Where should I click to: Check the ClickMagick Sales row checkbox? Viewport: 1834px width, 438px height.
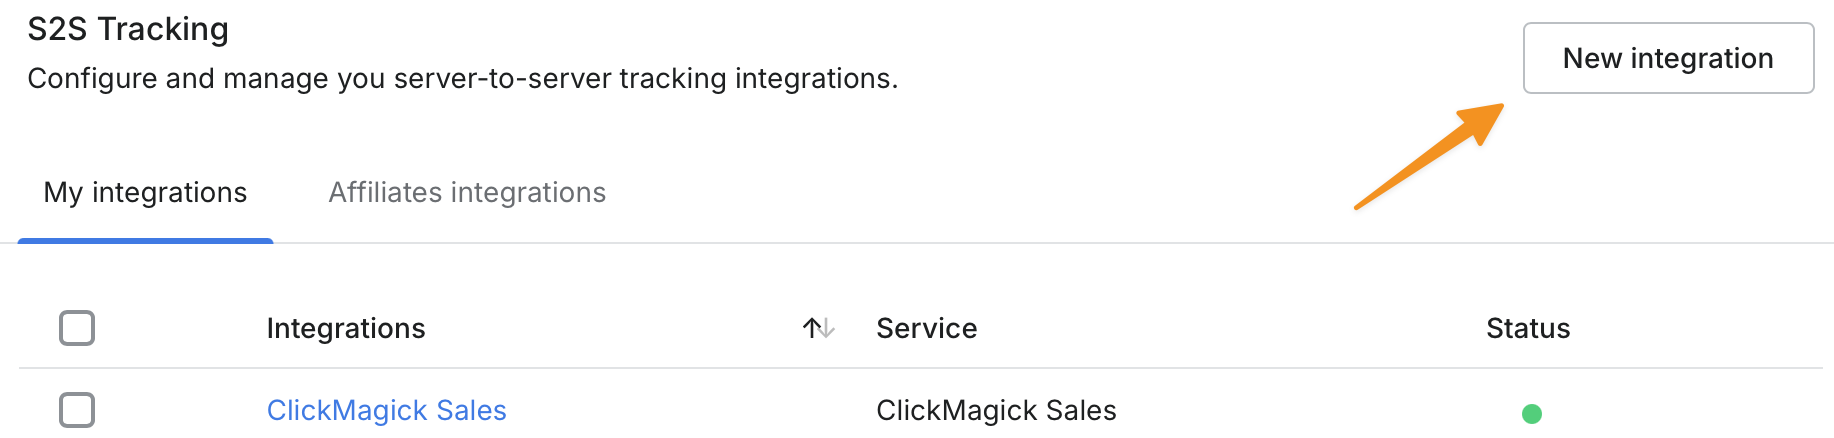[77, 410]
